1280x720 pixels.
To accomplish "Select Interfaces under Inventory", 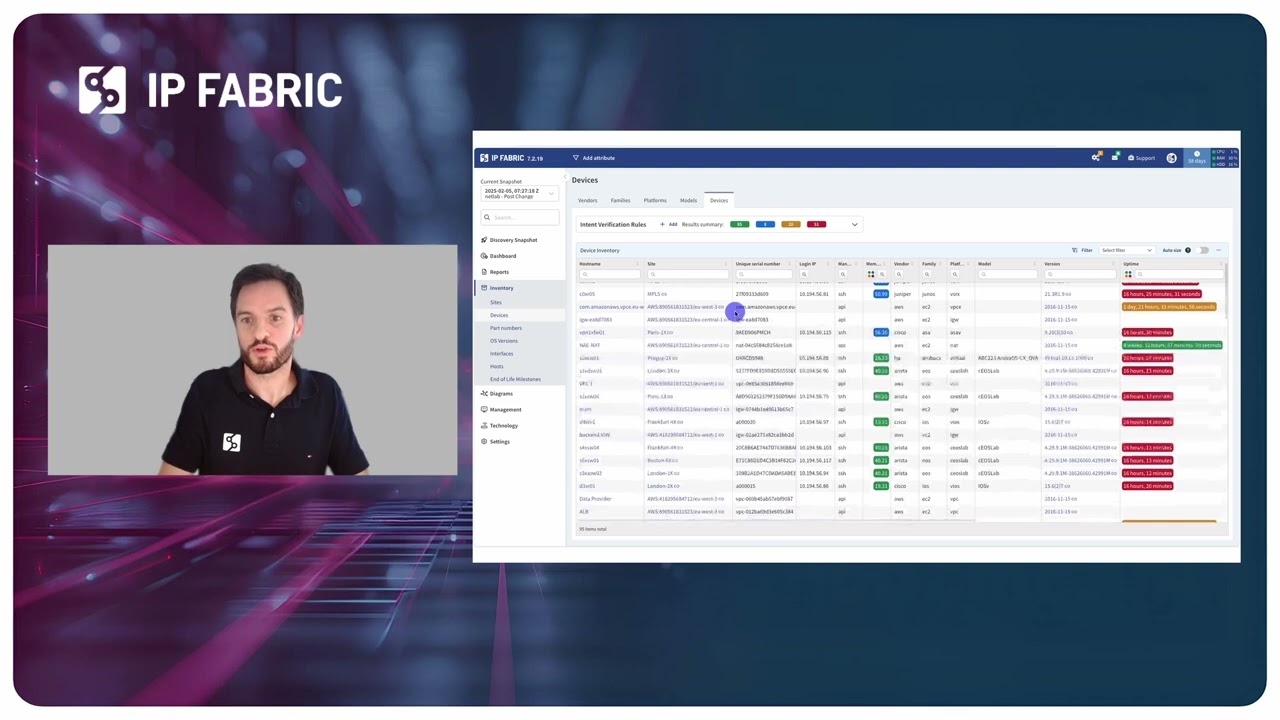I will pyautogui.click(x=502, y=353).
